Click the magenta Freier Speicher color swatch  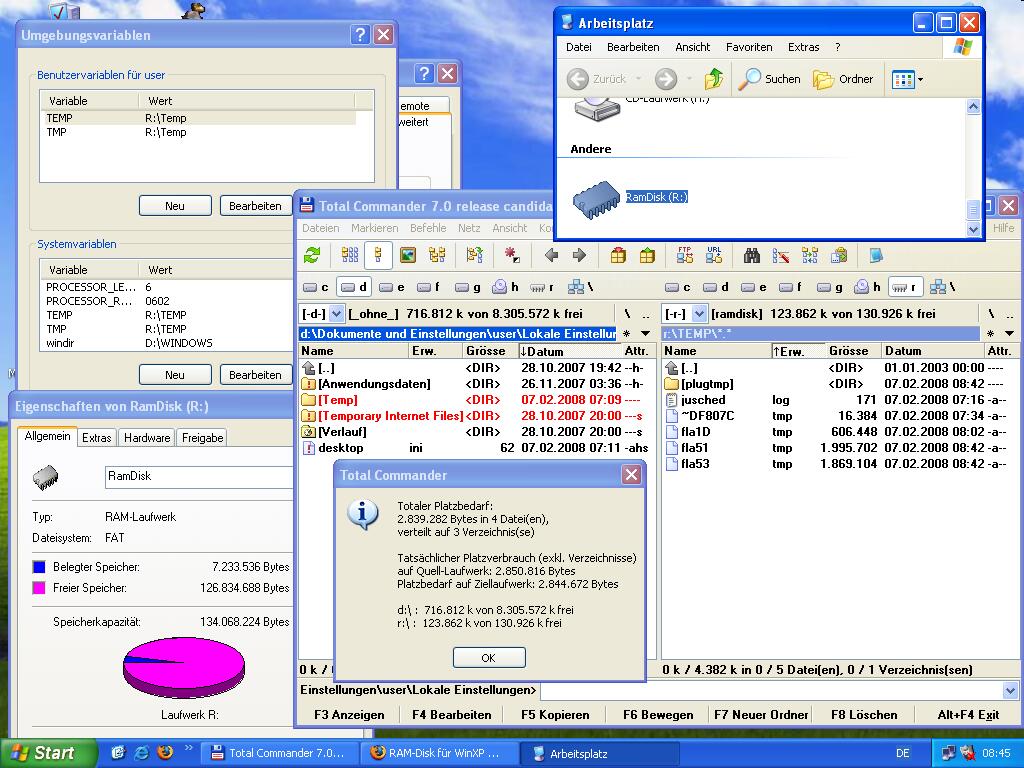[39, 588]
